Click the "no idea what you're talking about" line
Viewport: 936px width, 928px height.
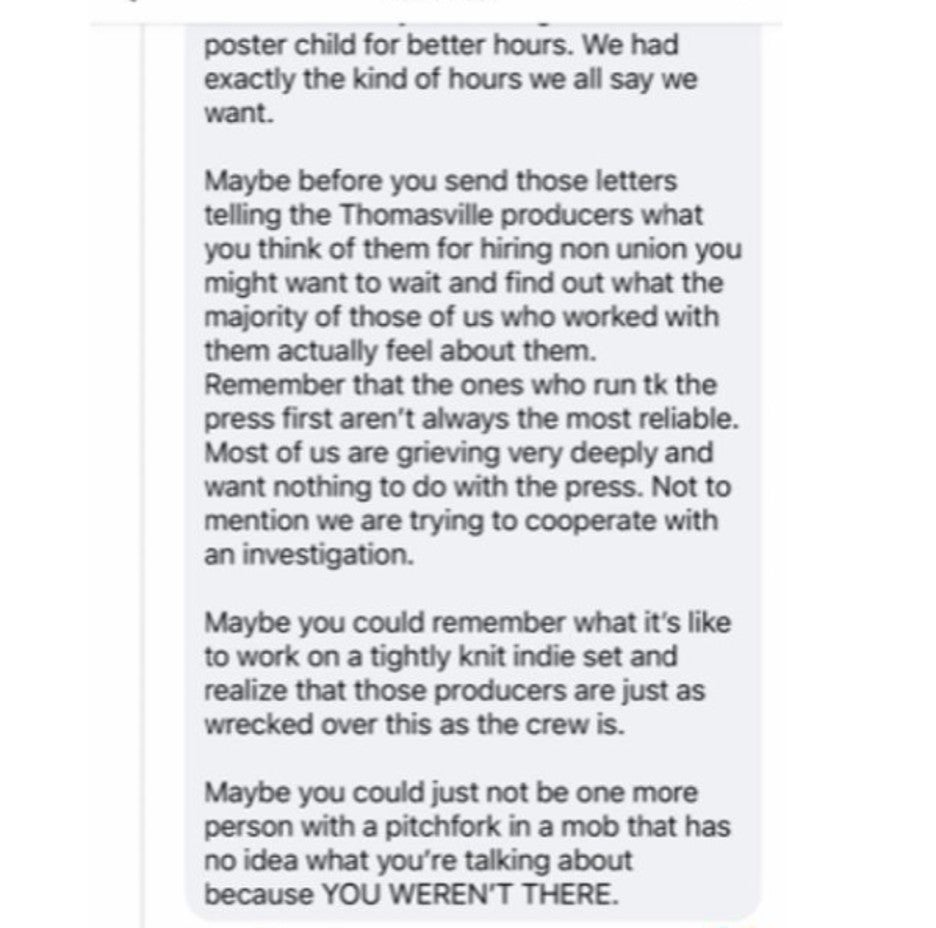pyautogui.click(x=418, y=861)
